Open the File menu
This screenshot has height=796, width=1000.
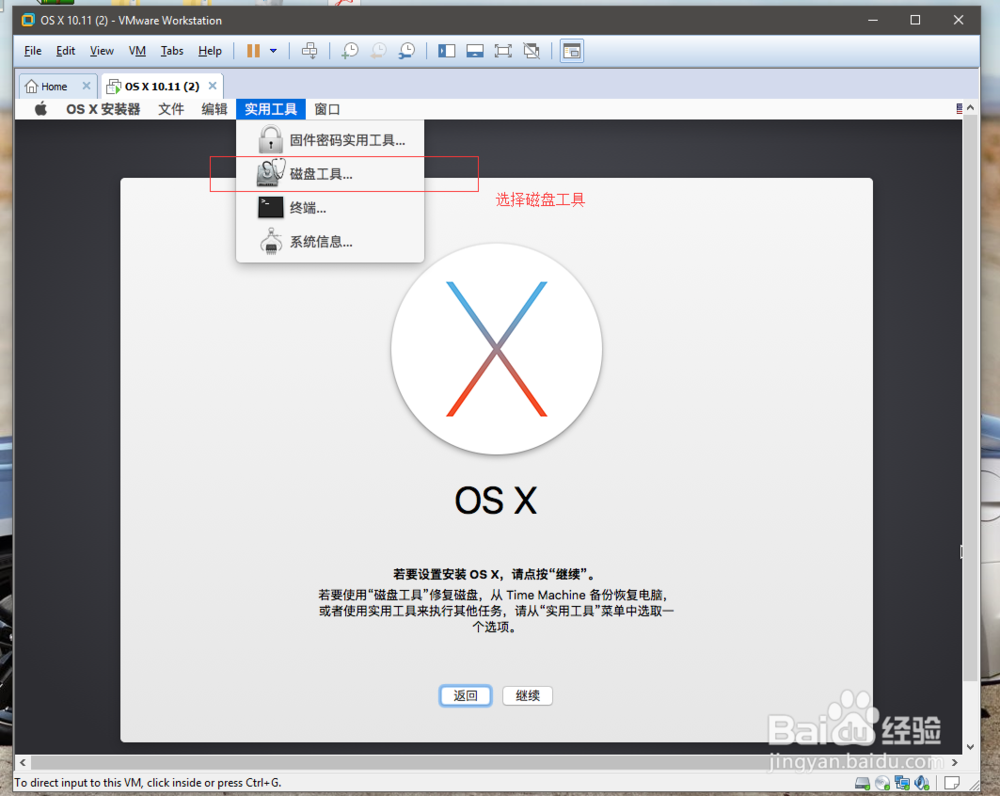pyautogui.click(x=33, y=51)
